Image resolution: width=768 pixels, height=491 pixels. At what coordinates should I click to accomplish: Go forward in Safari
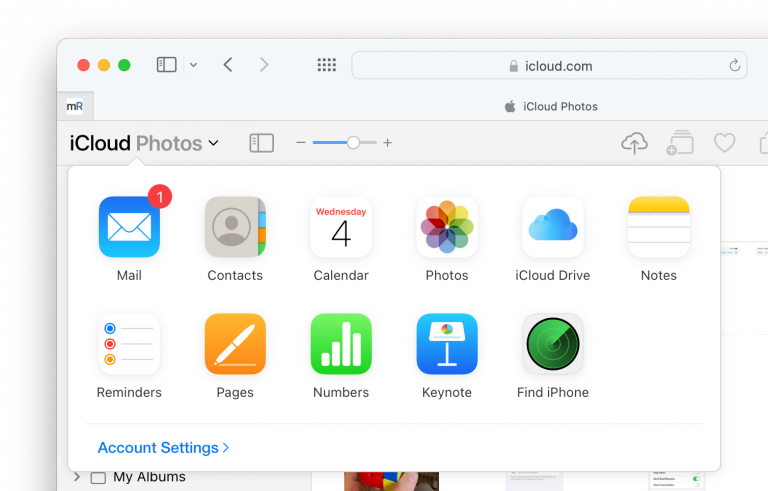(264, 65)
